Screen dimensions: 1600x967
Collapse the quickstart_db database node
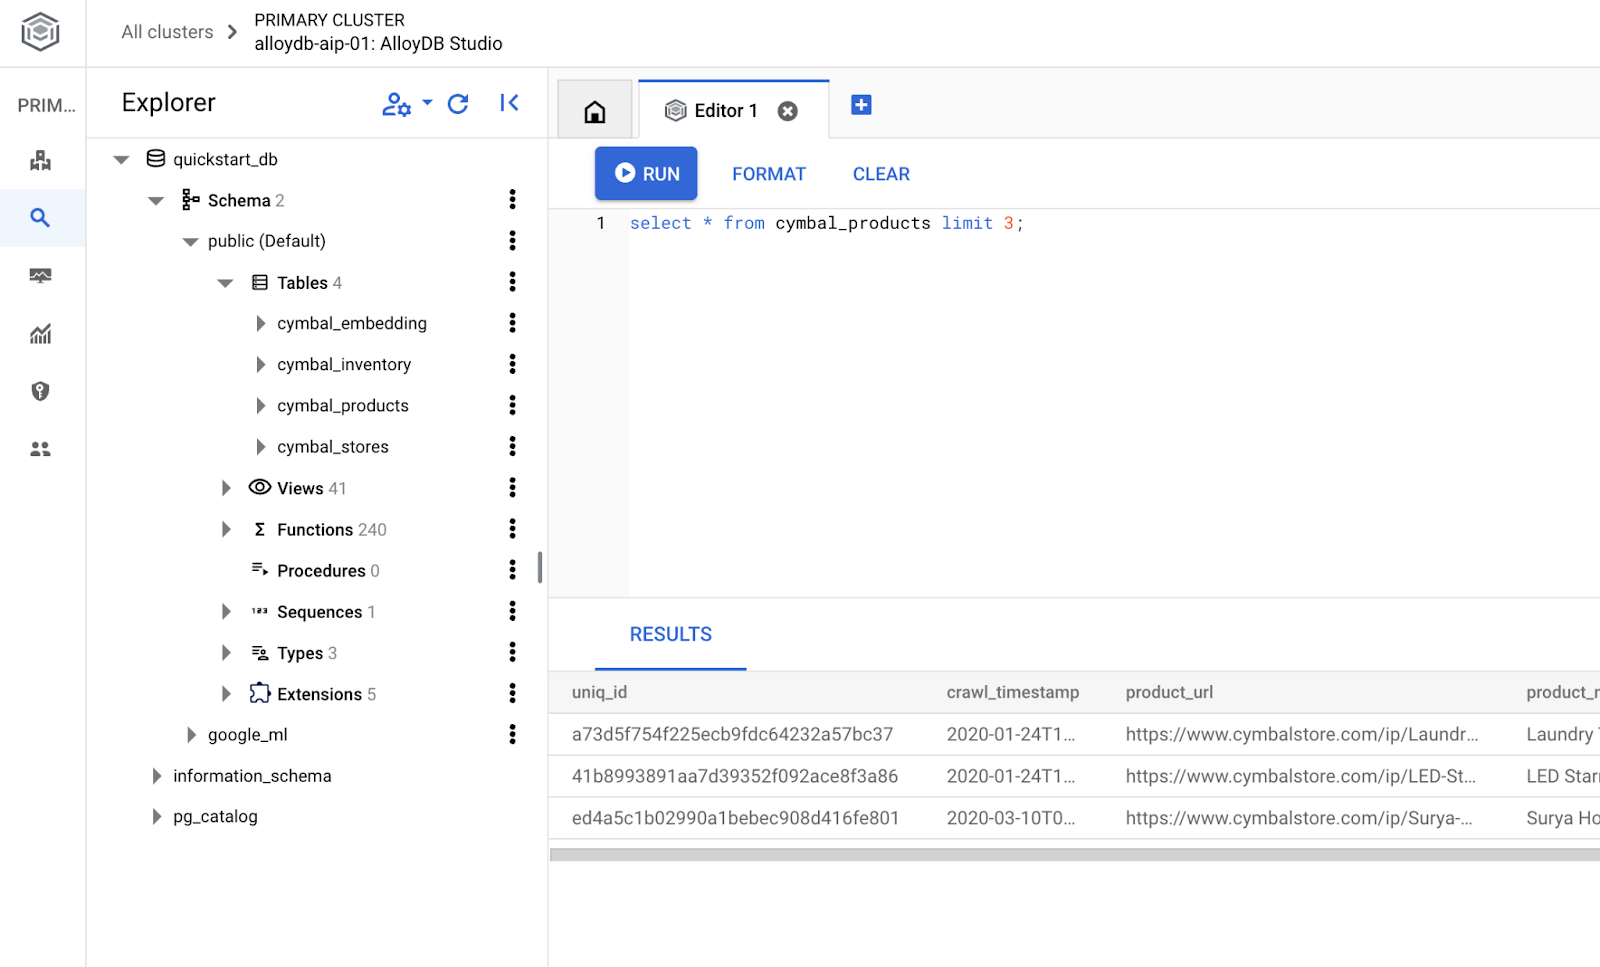click(x=122, y=160)
